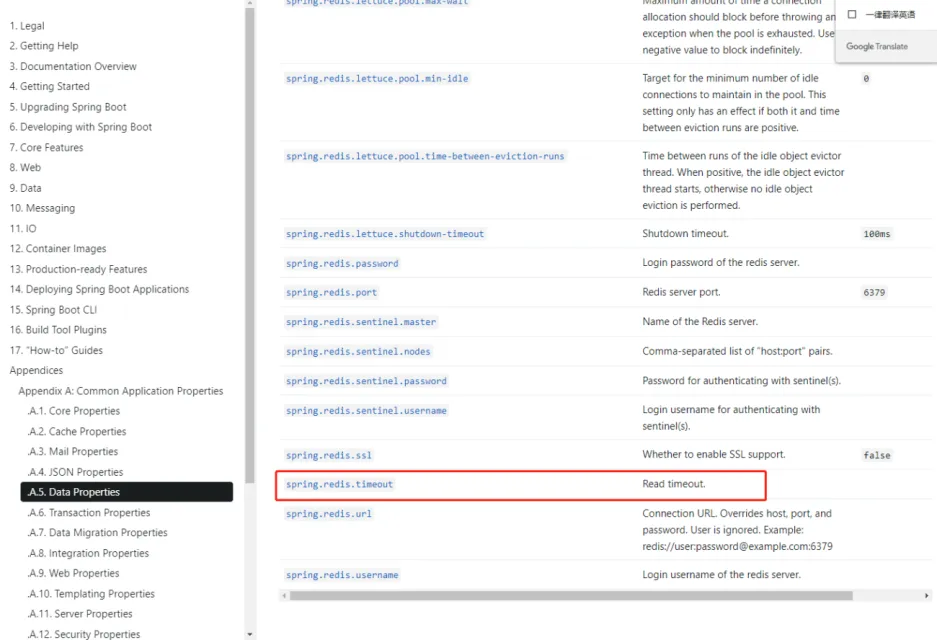Click "Redis server port." description
The image size is (937, 640).
681,292
